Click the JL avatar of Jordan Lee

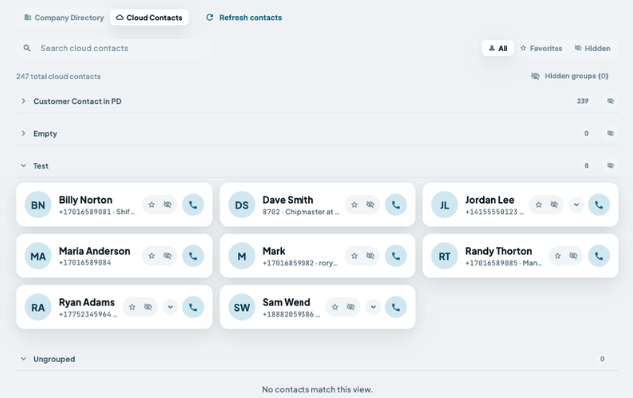pos(444,205)
